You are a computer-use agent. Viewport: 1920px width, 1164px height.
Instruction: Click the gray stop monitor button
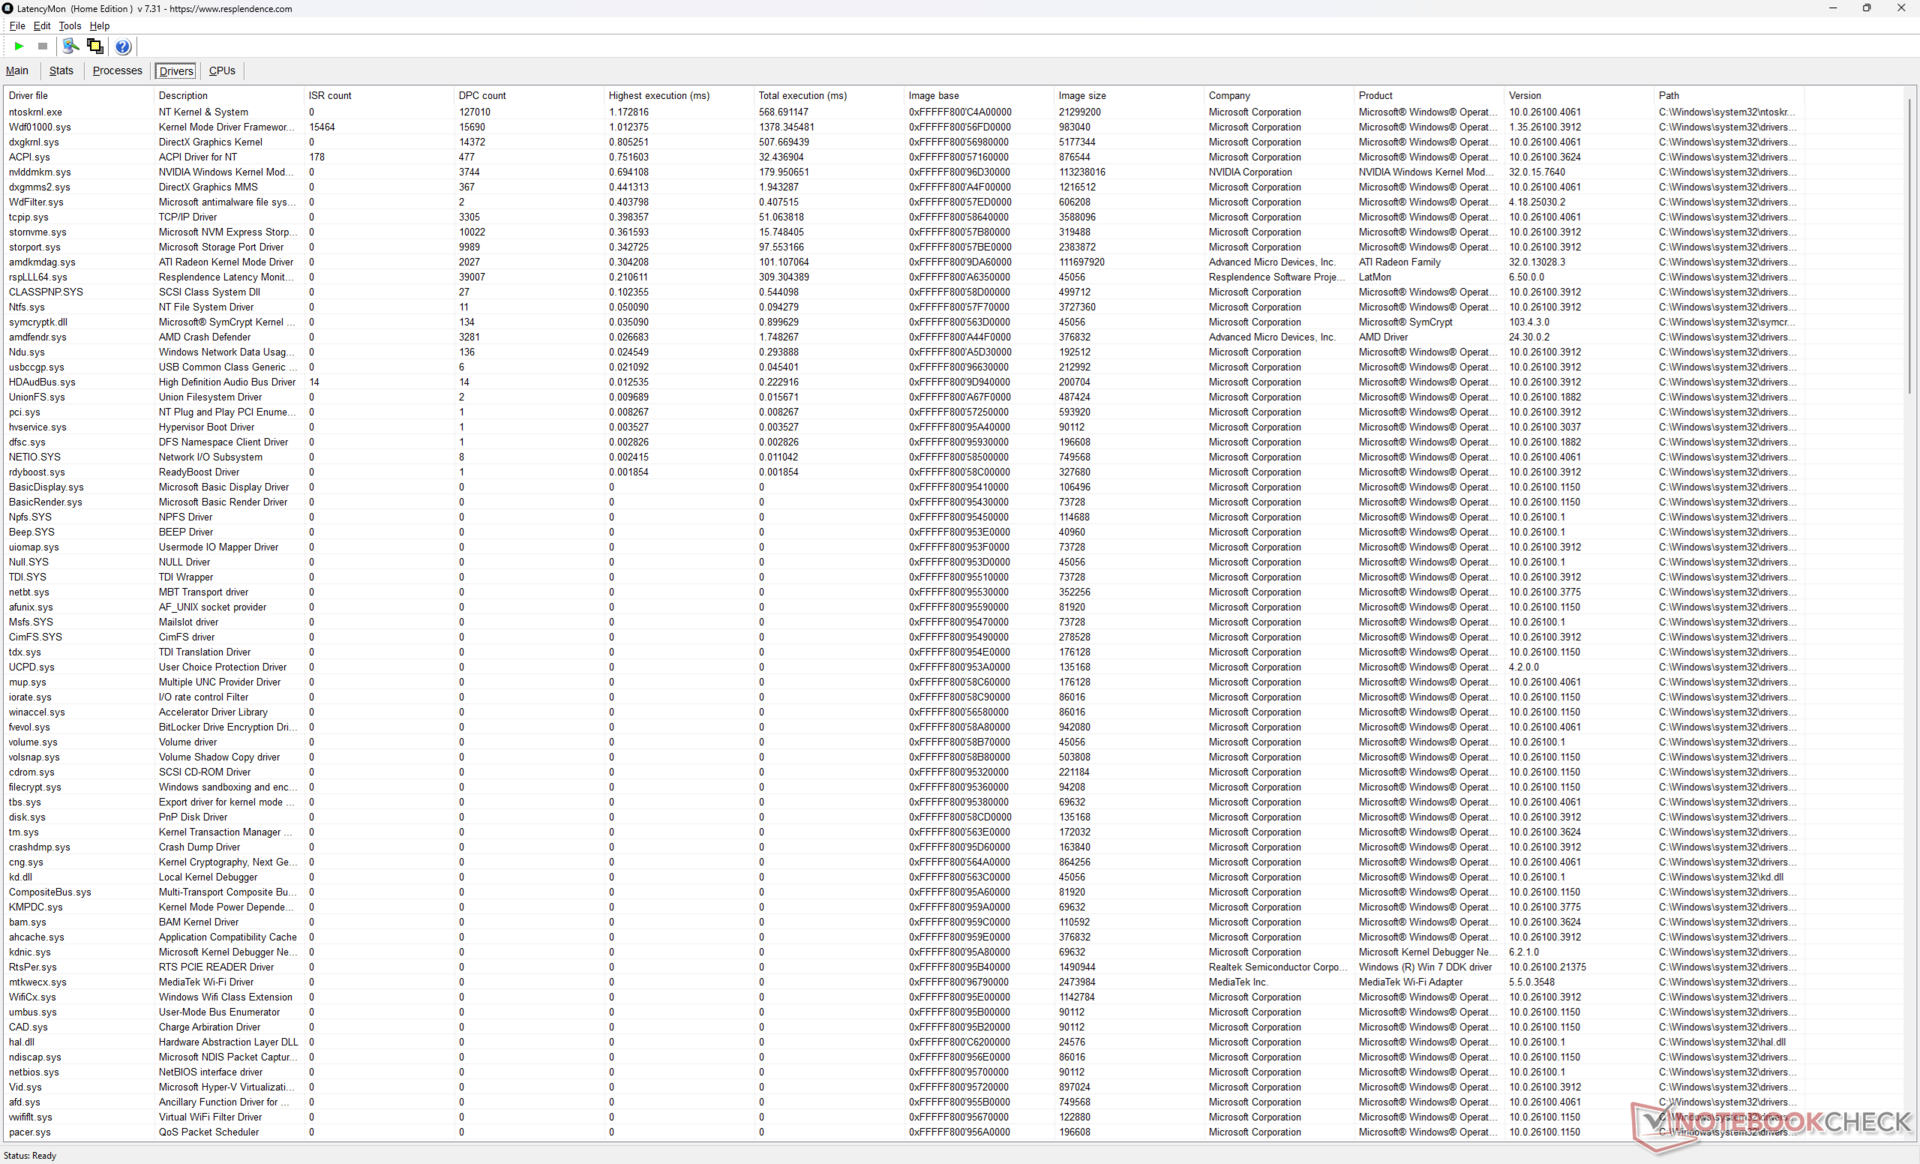42,46
